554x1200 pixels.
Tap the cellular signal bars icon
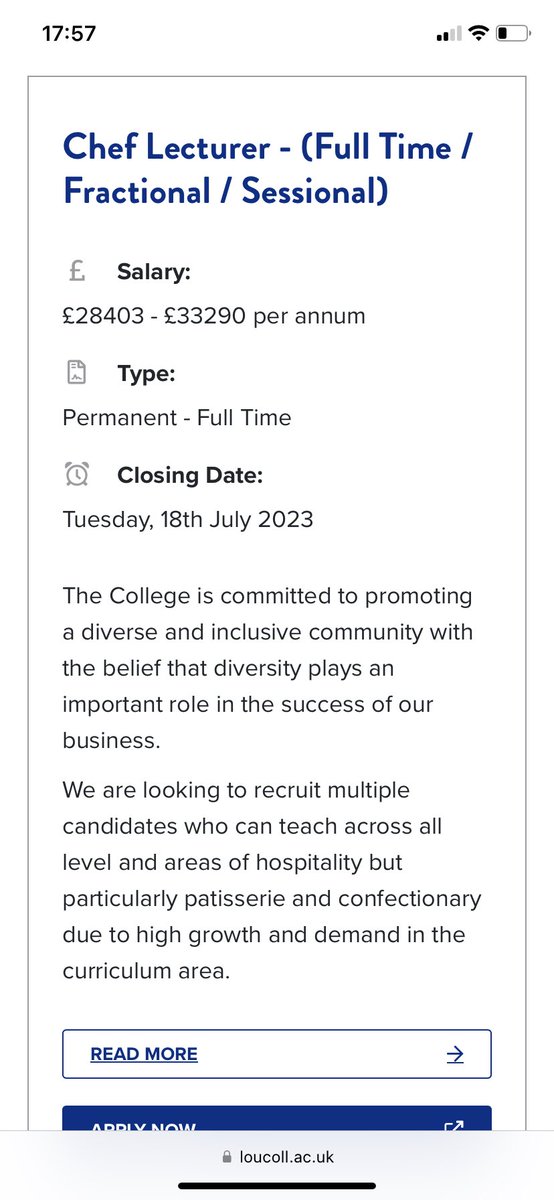coord(447,34)
